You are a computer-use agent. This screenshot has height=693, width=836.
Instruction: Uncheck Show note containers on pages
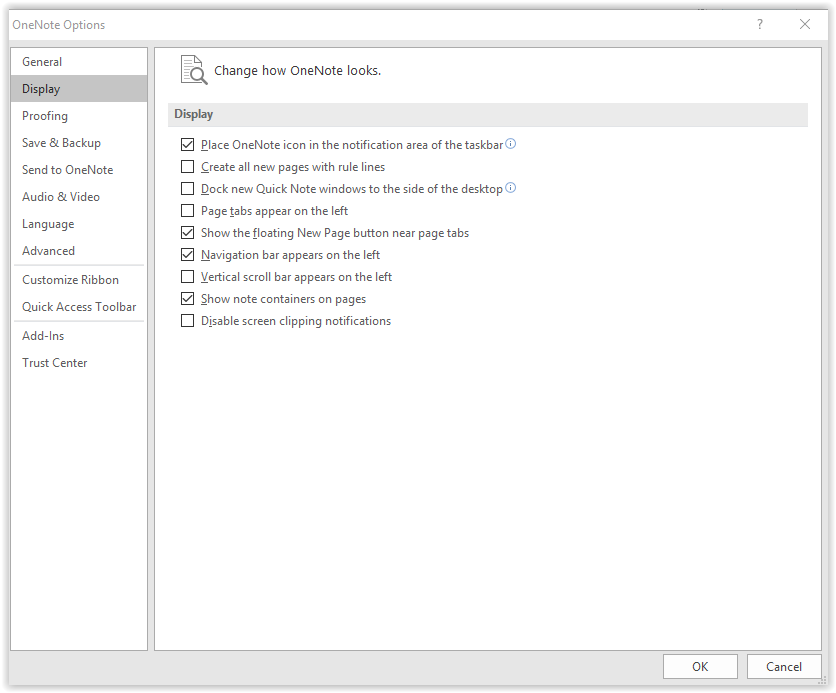(x=188, y=299)
